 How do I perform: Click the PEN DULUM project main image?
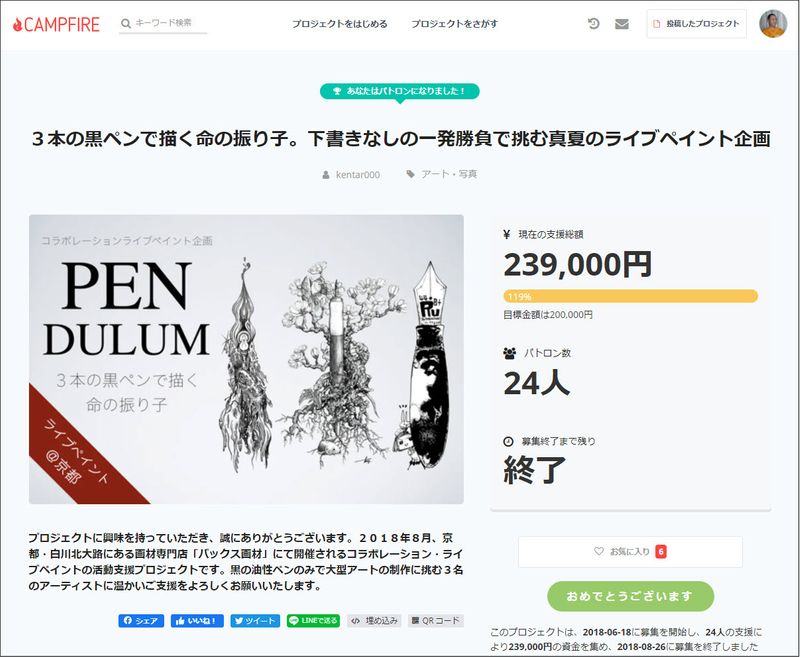246,359
